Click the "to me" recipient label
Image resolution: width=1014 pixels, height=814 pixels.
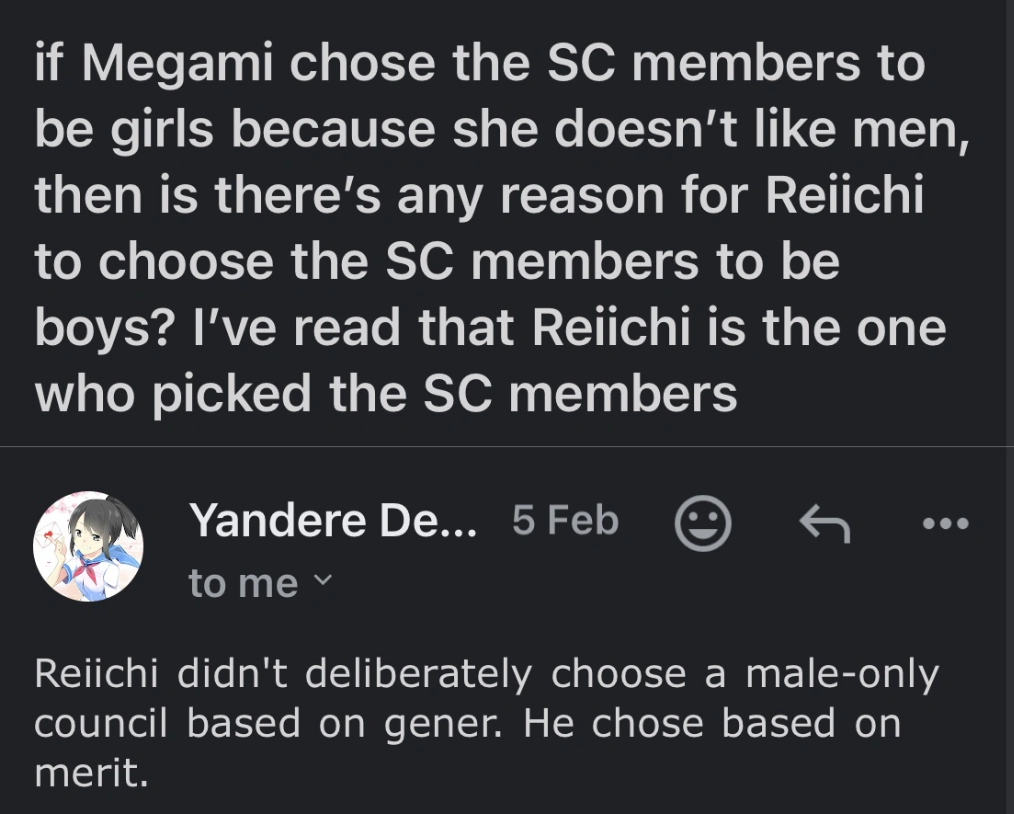coord(243,583)
